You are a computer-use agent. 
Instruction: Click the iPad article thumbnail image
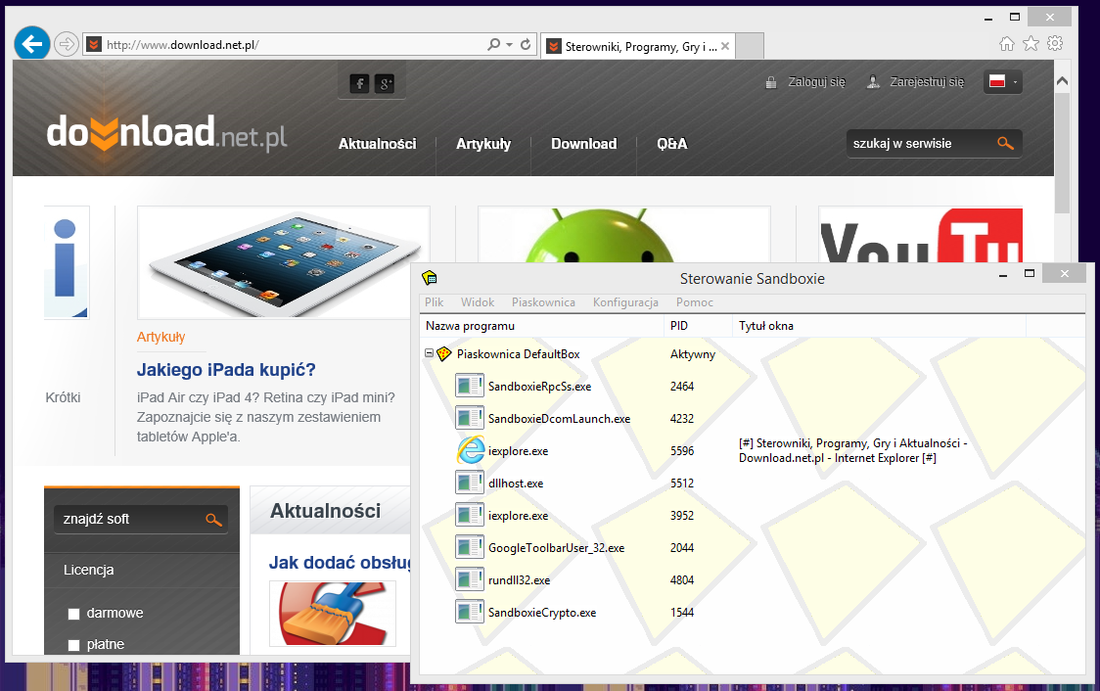283,262
